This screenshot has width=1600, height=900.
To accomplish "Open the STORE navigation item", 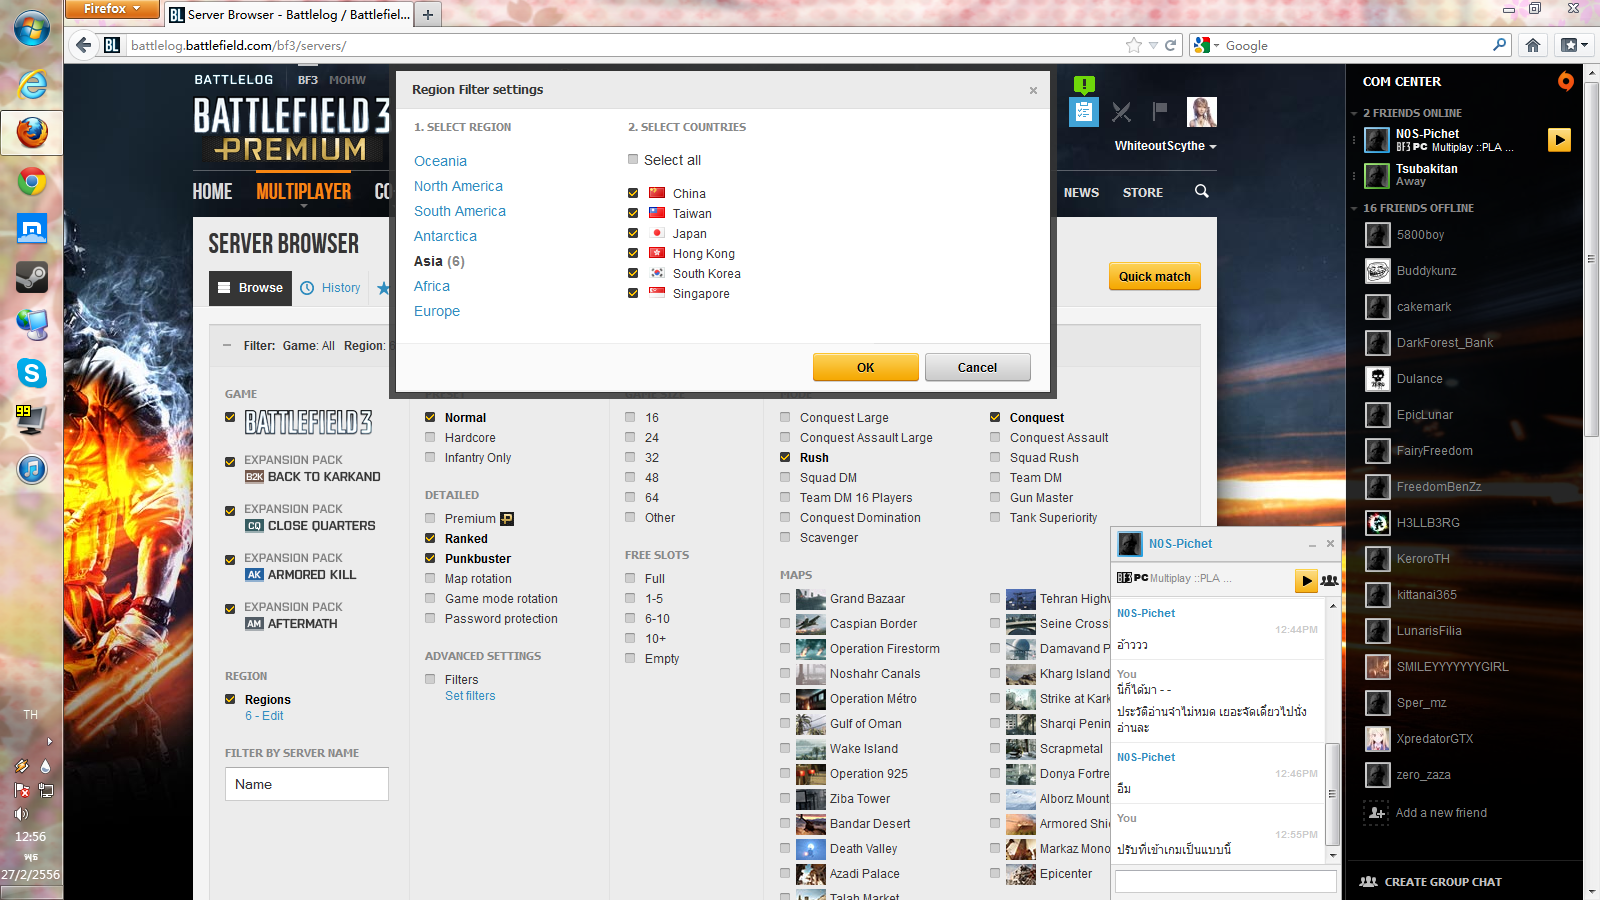I will point(1143,192).
